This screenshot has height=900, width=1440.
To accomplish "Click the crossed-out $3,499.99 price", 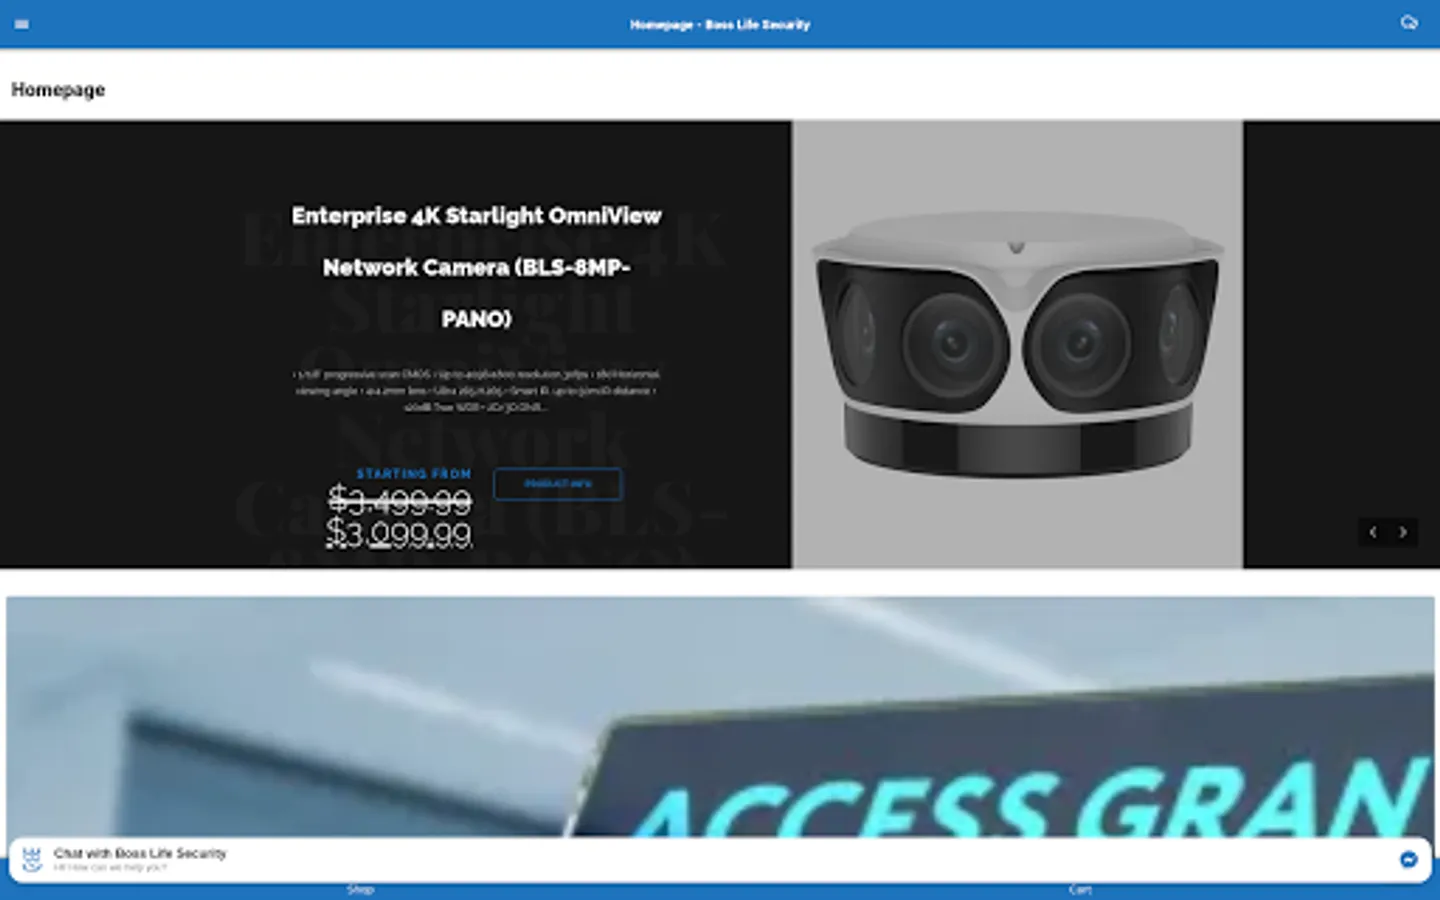I will click(x=400, y=499).
